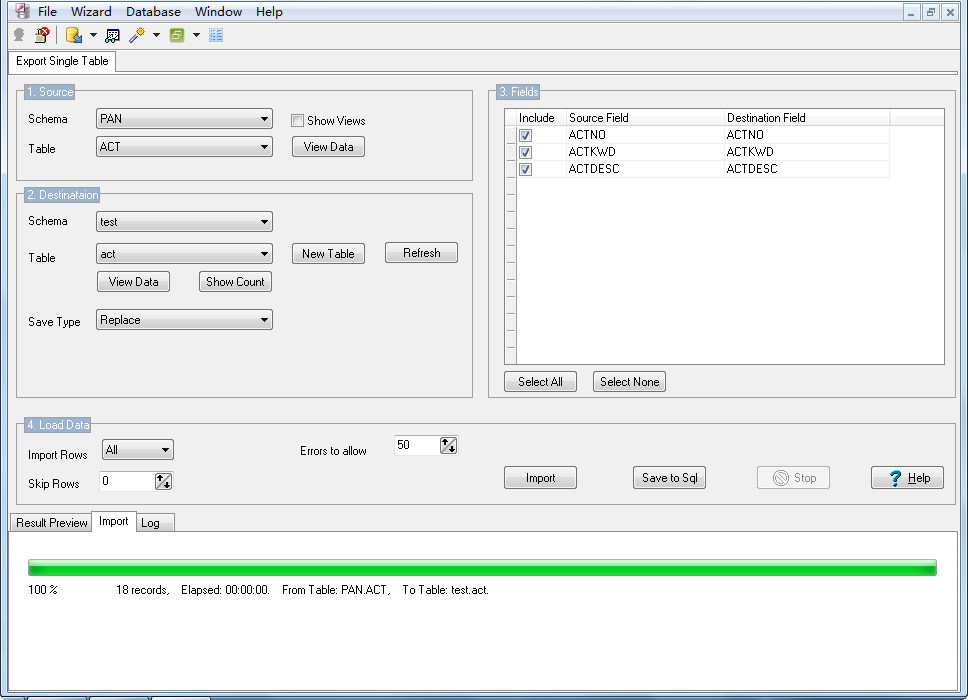
Task: Open arrow beside the database import icon
Action: (x=93, y=35)
